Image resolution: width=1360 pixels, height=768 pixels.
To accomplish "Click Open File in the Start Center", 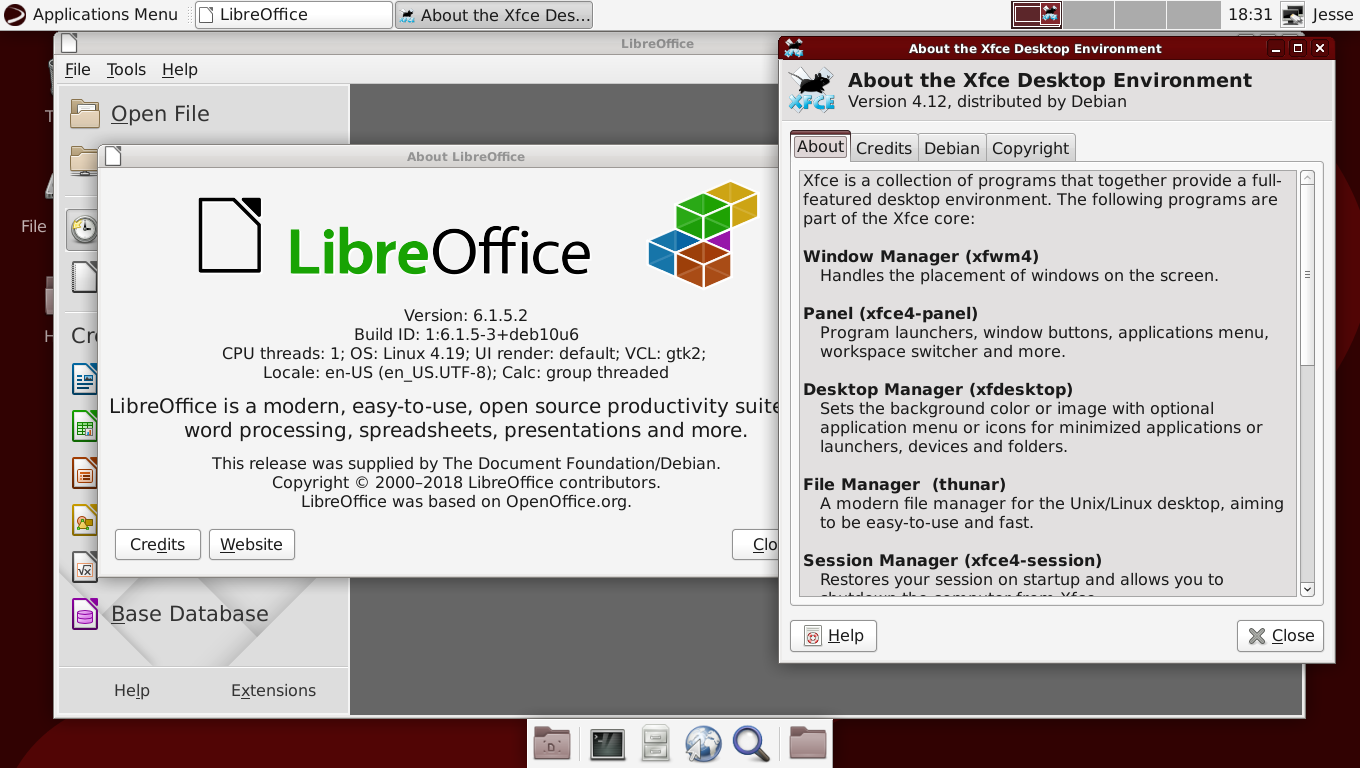I will (x=160, y=114).
